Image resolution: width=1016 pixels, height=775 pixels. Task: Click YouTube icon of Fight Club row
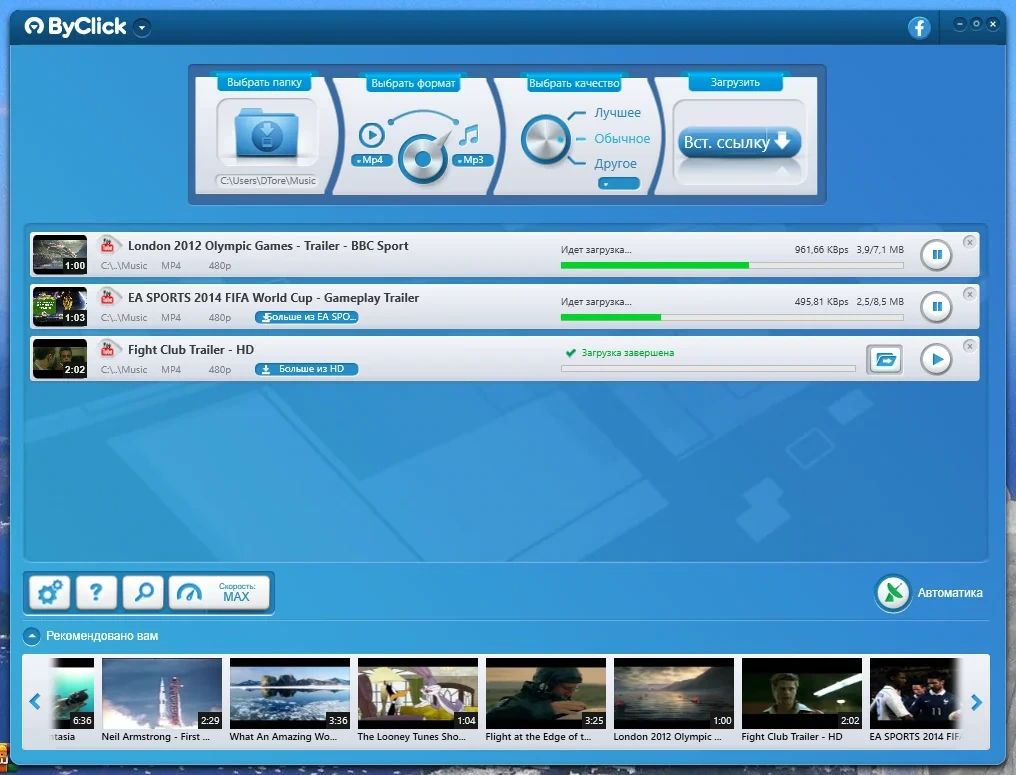(x=108, y=349)
